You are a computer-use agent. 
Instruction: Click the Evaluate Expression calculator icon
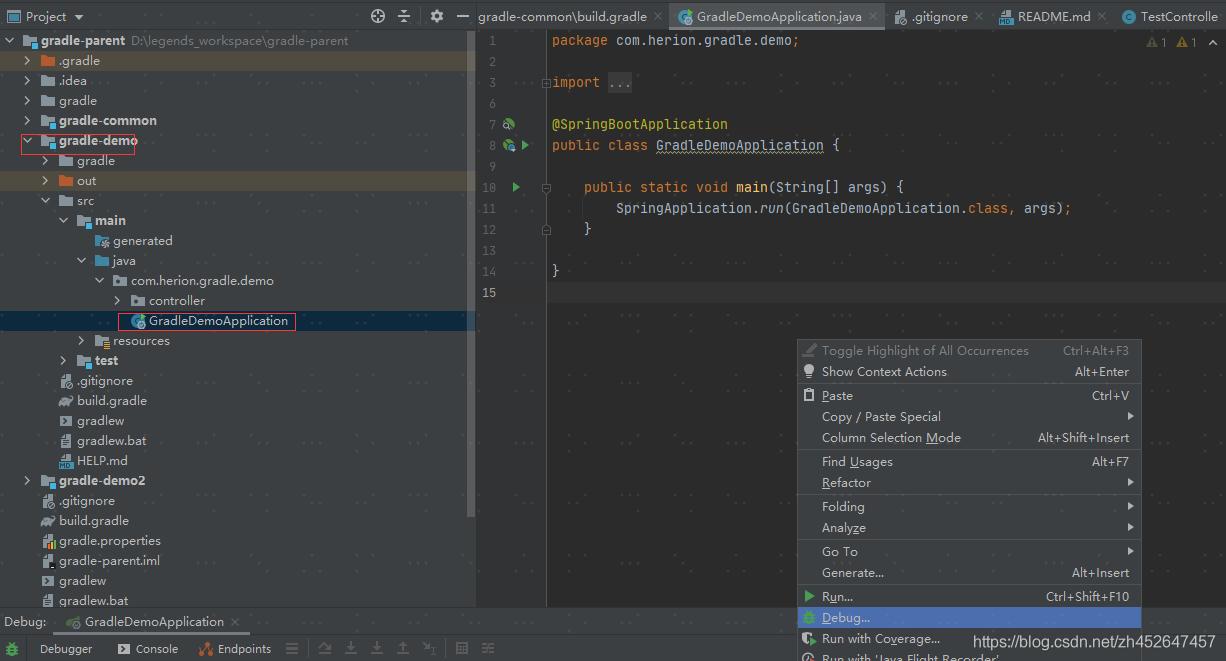click(x=461, y=649)
